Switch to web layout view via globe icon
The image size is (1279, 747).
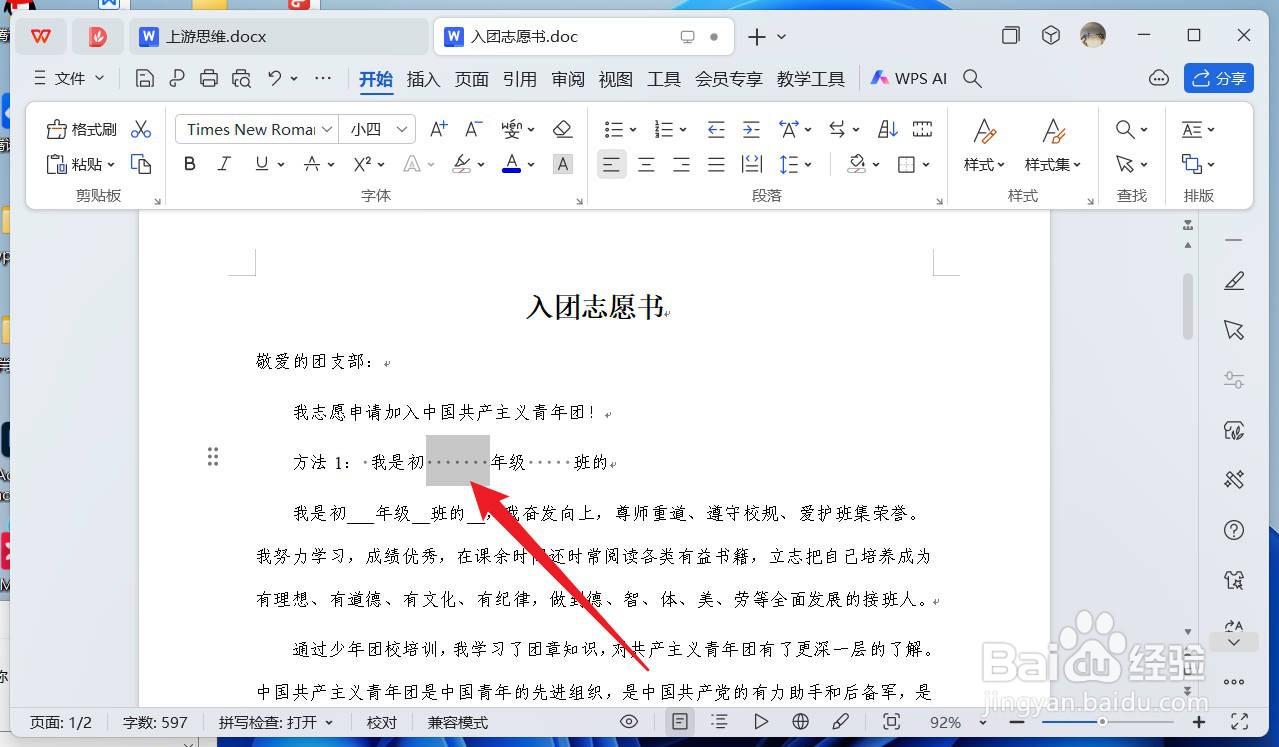(799, 721)
